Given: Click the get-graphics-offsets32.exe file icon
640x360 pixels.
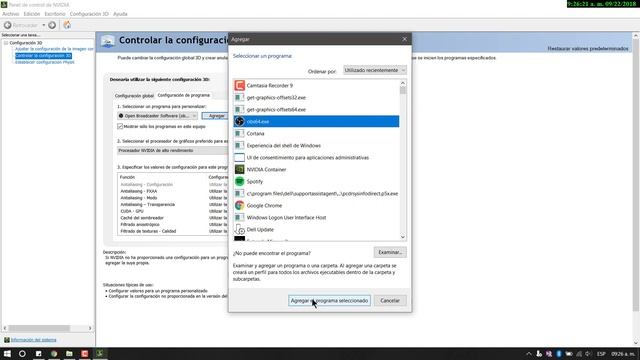Looking at the screenshot, I should (x=240, y=98).
